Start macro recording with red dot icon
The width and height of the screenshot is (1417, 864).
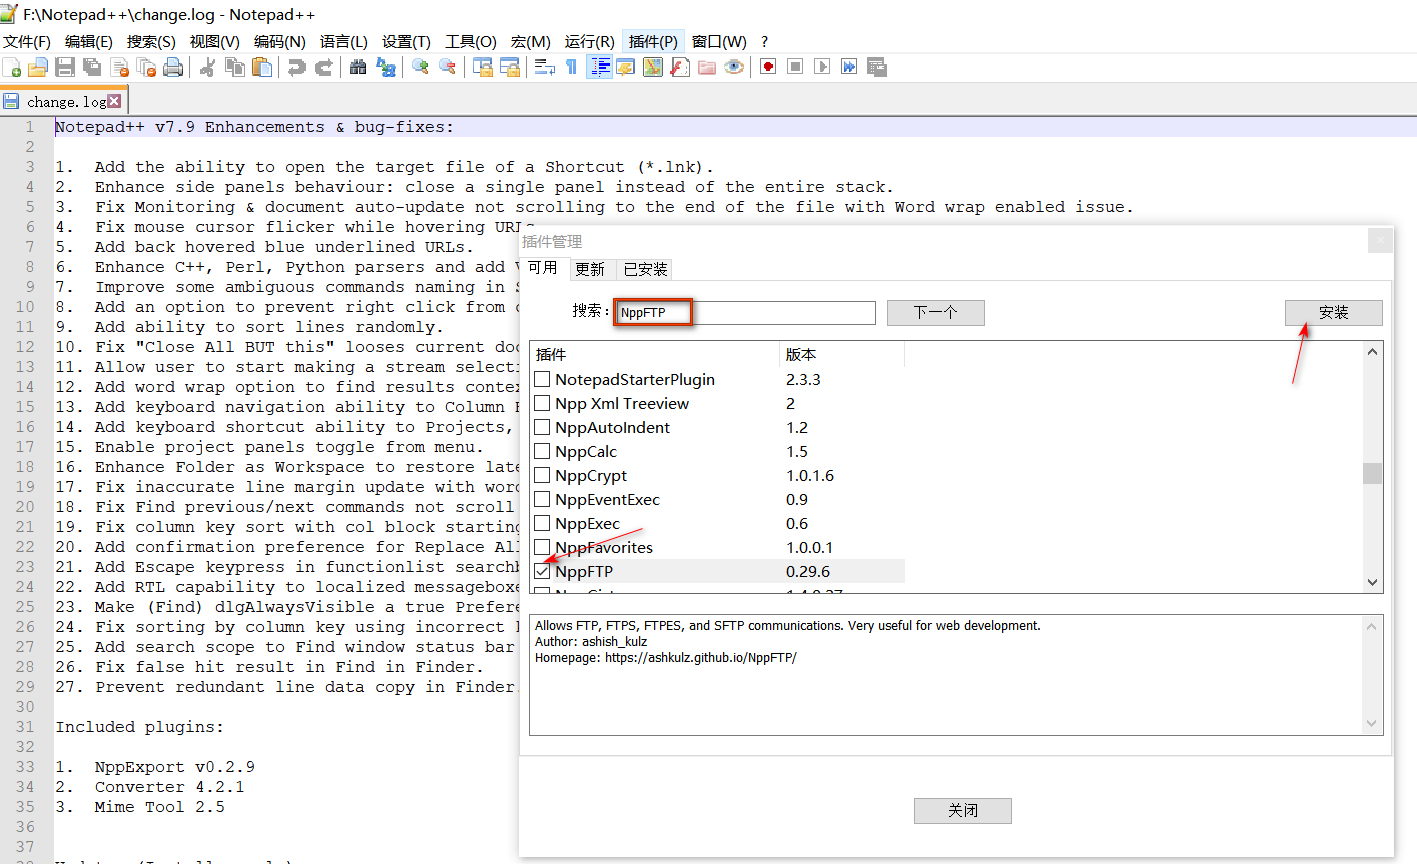pos(768,67)
